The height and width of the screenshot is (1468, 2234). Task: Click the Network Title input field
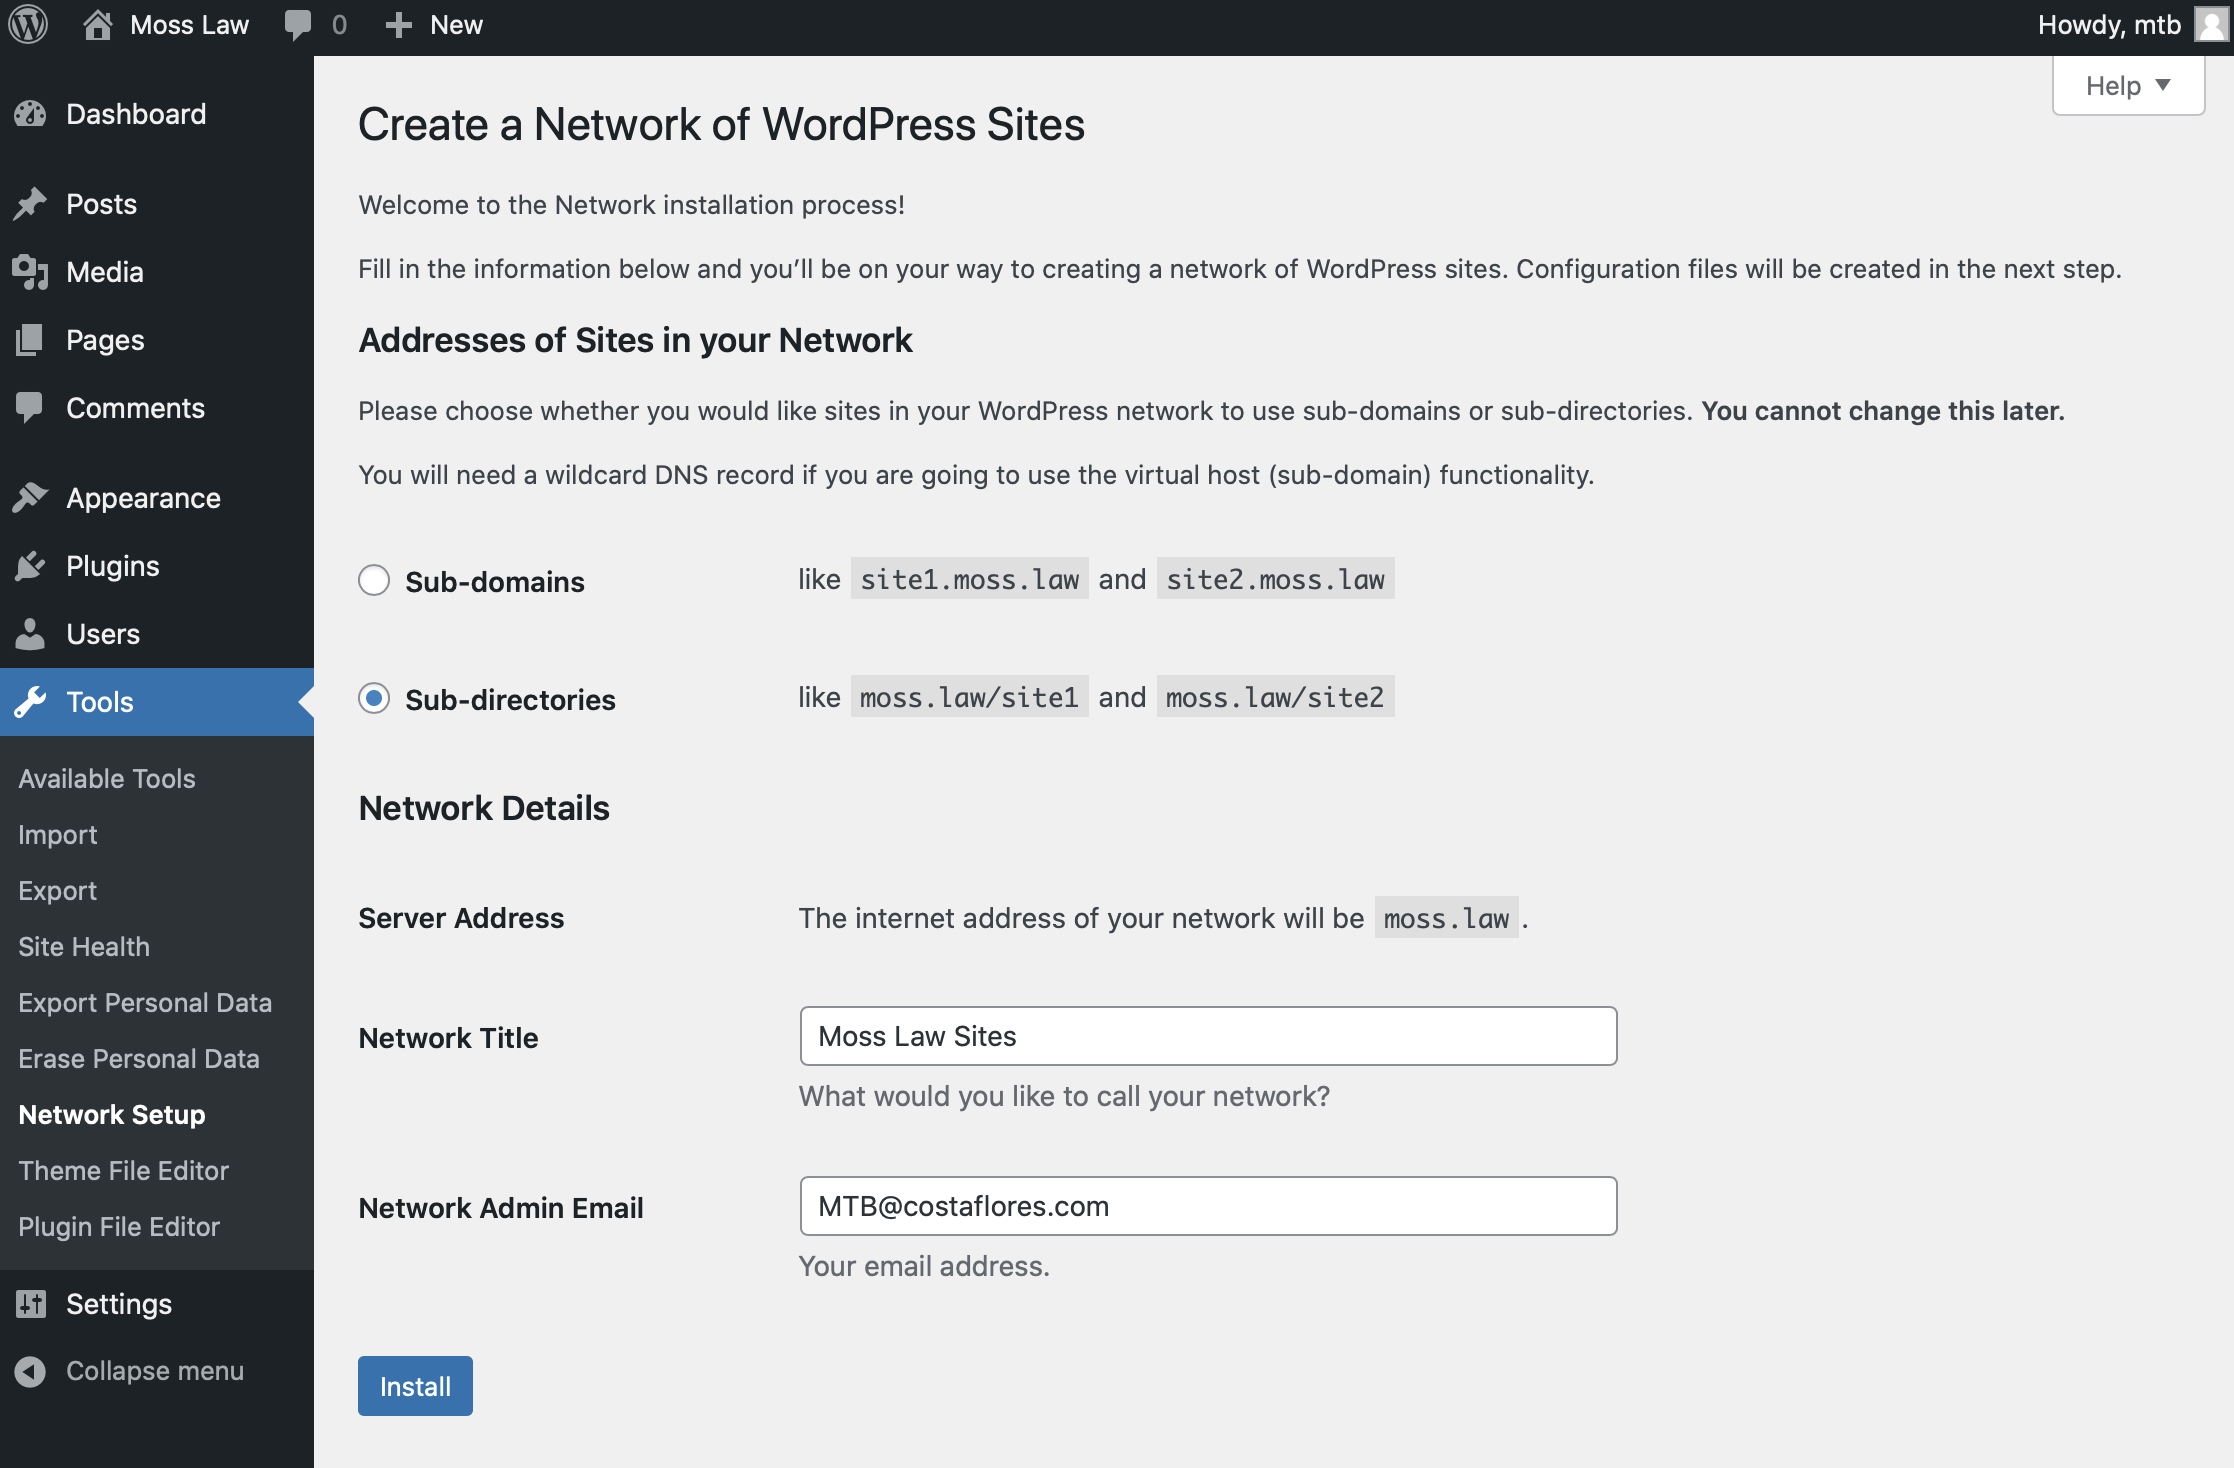pos(1208,1036)
